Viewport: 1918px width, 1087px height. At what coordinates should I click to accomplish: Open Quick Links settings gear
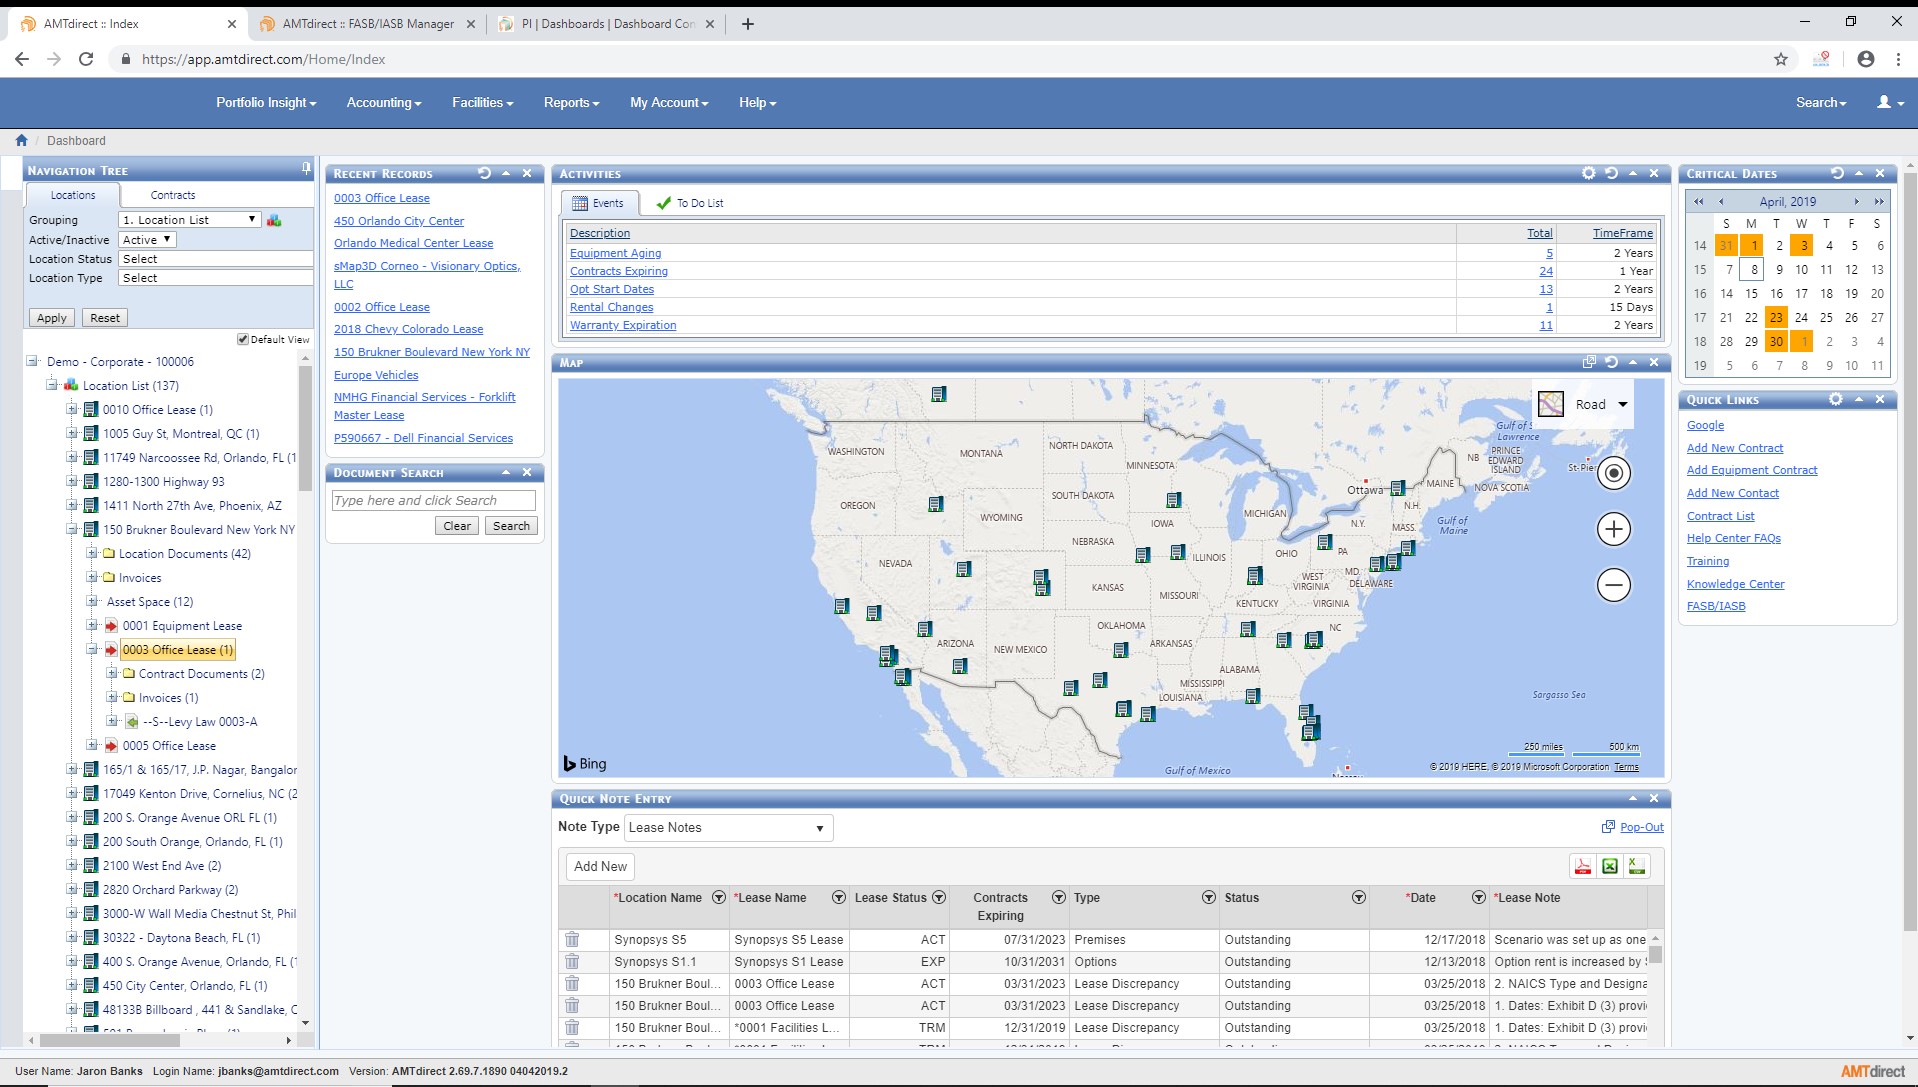point(1836,399)
